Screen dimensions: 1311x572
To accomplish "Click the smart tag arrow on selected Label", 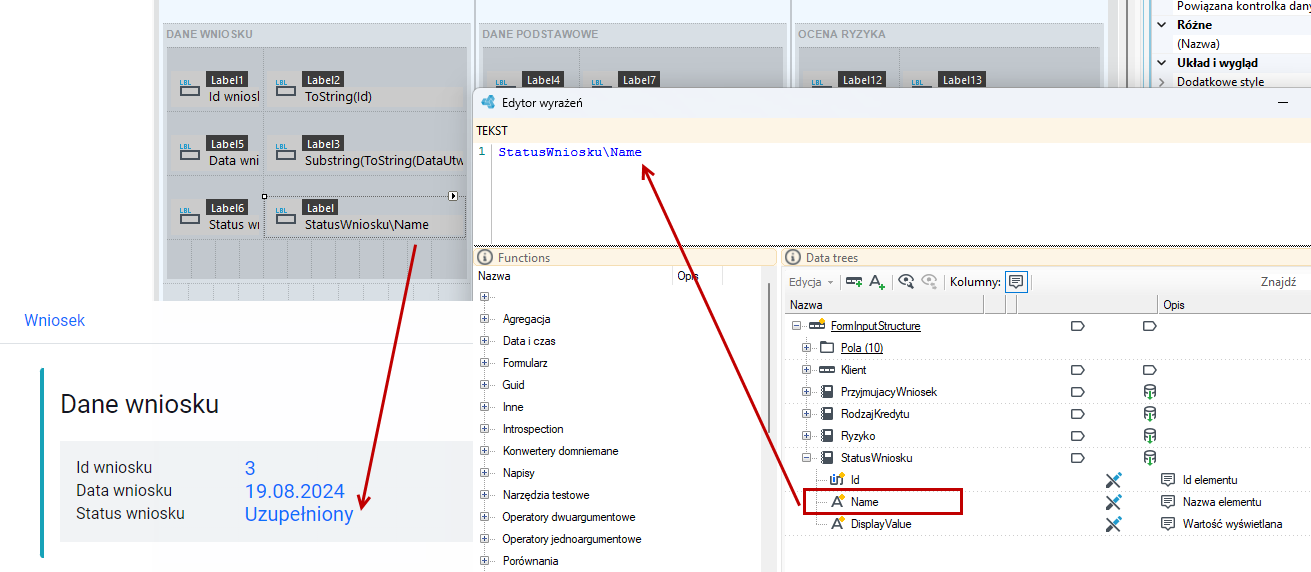I will coord(453,196).
